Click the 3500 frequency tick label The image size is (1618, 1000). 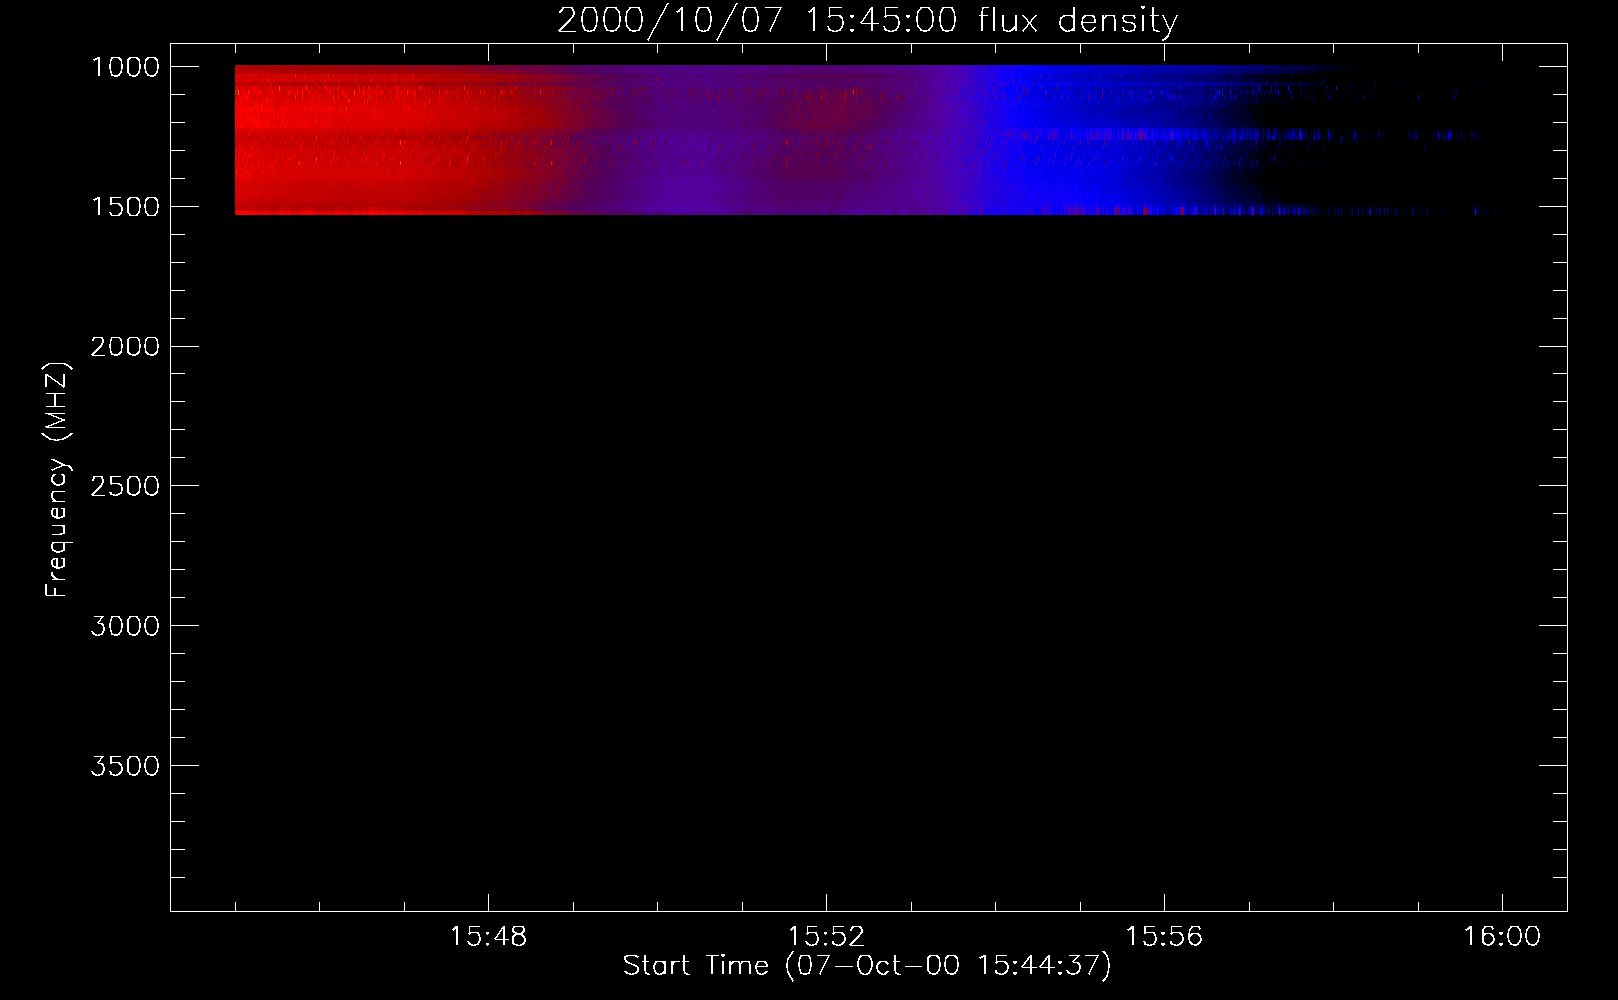point(126,766)
